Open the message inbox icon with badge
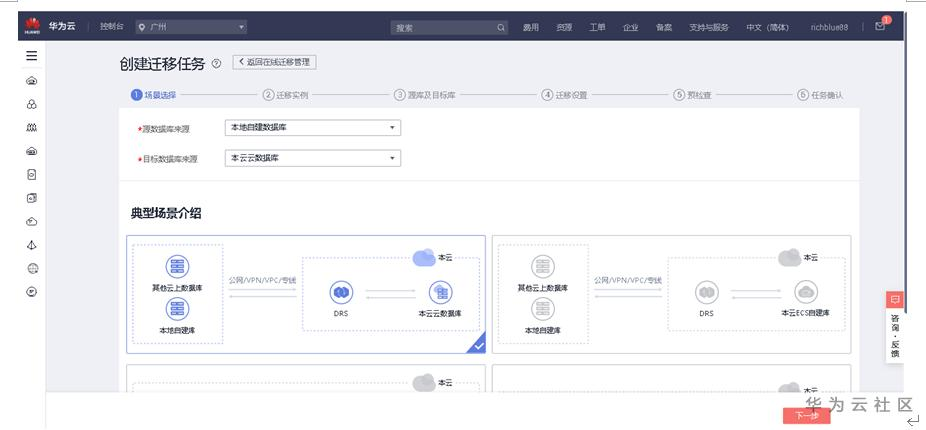This screenshot has width=926, height=430. tap(880, 25)
